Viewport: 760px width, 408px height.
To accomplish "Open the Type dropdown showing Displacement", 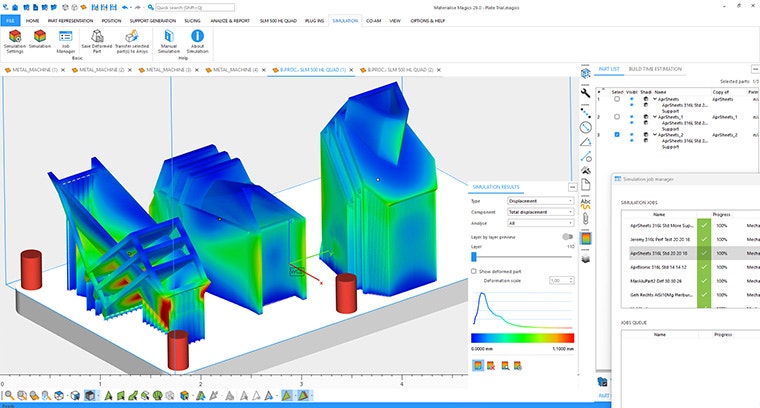I will pyautogui.click(x=540, y=201).
